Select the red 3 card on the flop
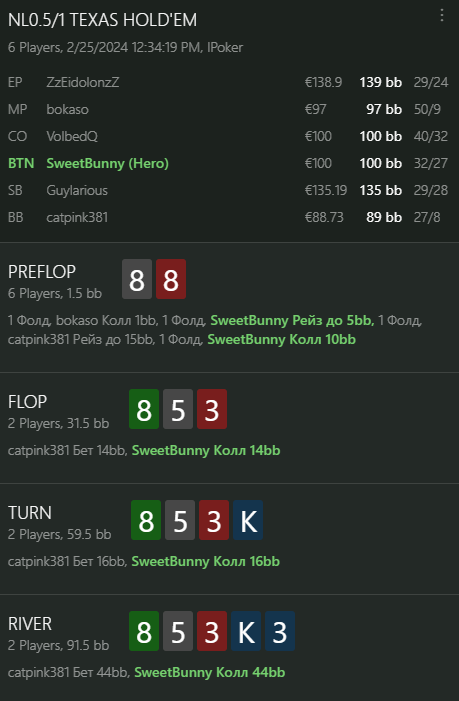 pyautogui.click(x=212, y=409)
